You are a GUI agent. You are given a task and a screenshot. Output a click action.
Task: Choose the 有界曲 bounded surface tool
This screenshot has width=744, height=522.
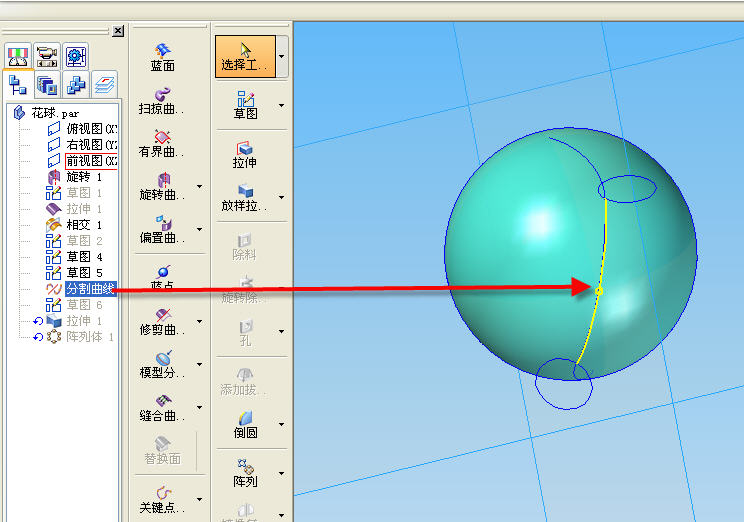[x=162, y=143]
